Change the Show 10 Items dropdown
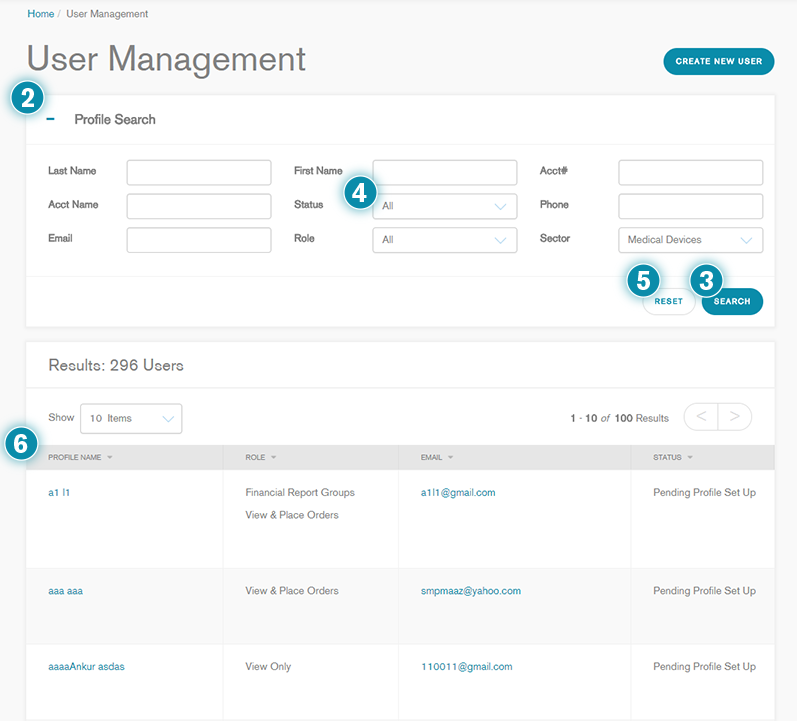Screen dimensions: 797x721 coord(131,419)
